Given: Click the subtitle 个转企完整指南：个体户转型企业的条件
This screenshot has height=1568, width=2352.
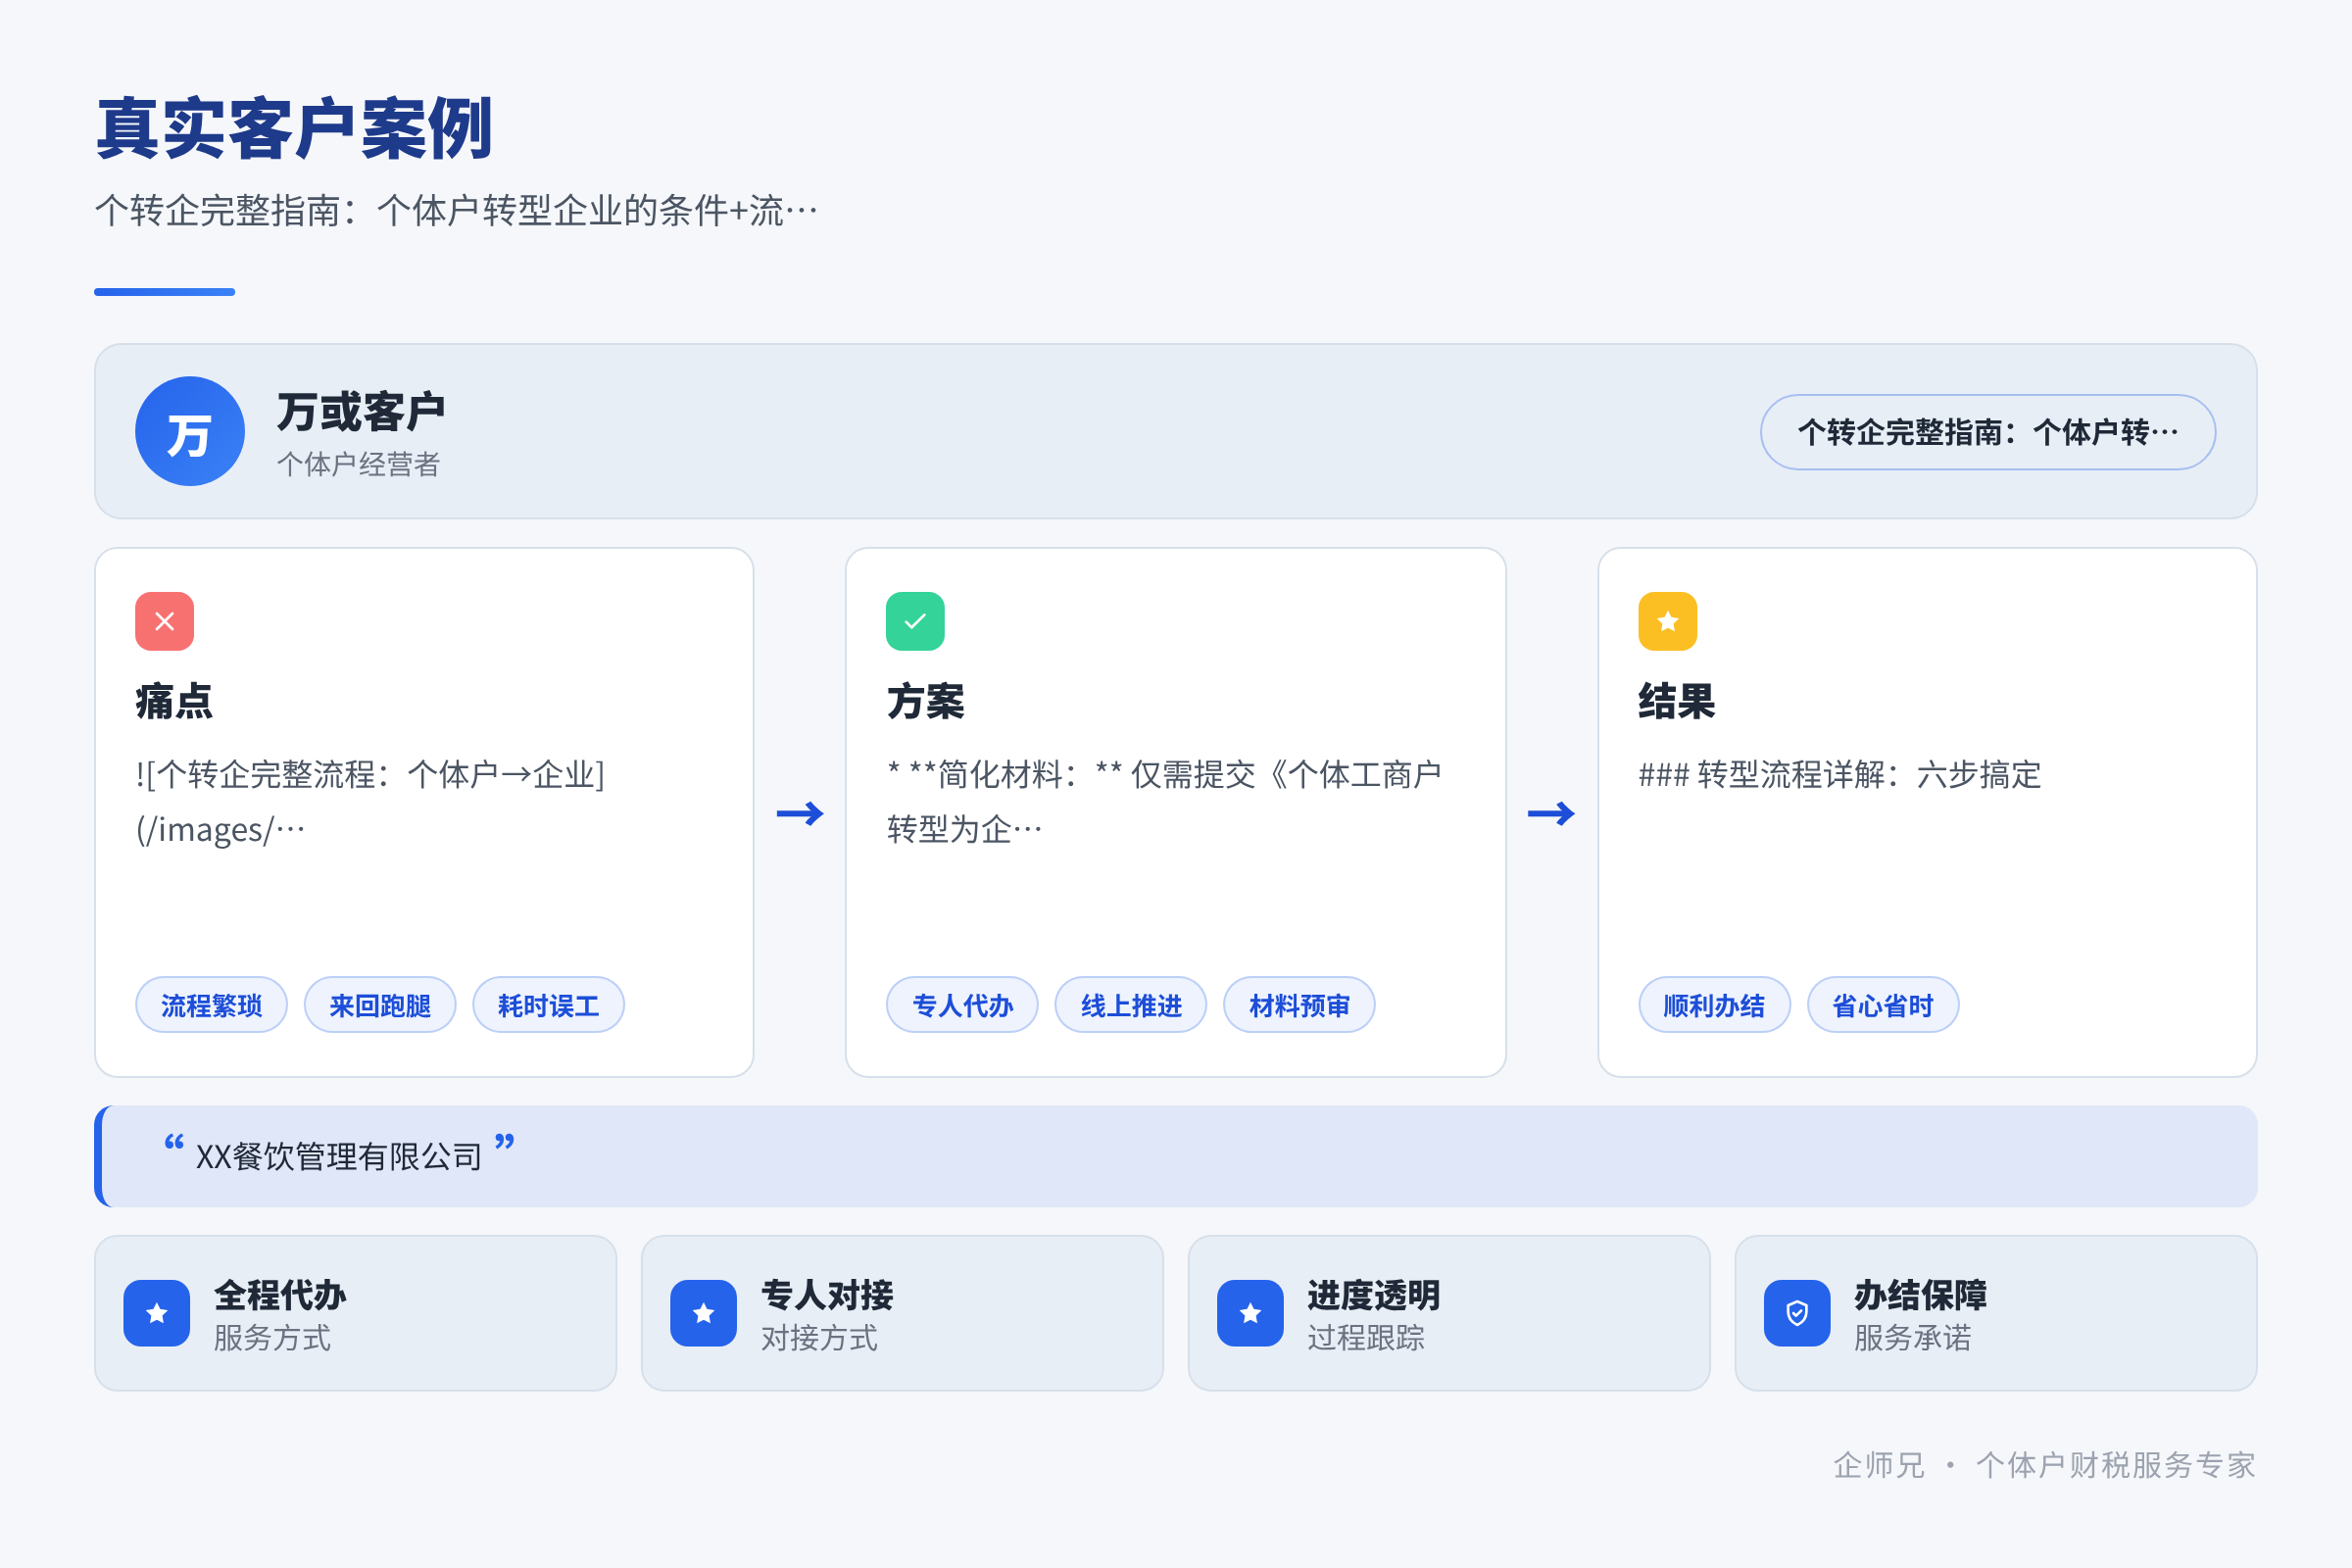Looking at the screenshot, I should 456,211.
